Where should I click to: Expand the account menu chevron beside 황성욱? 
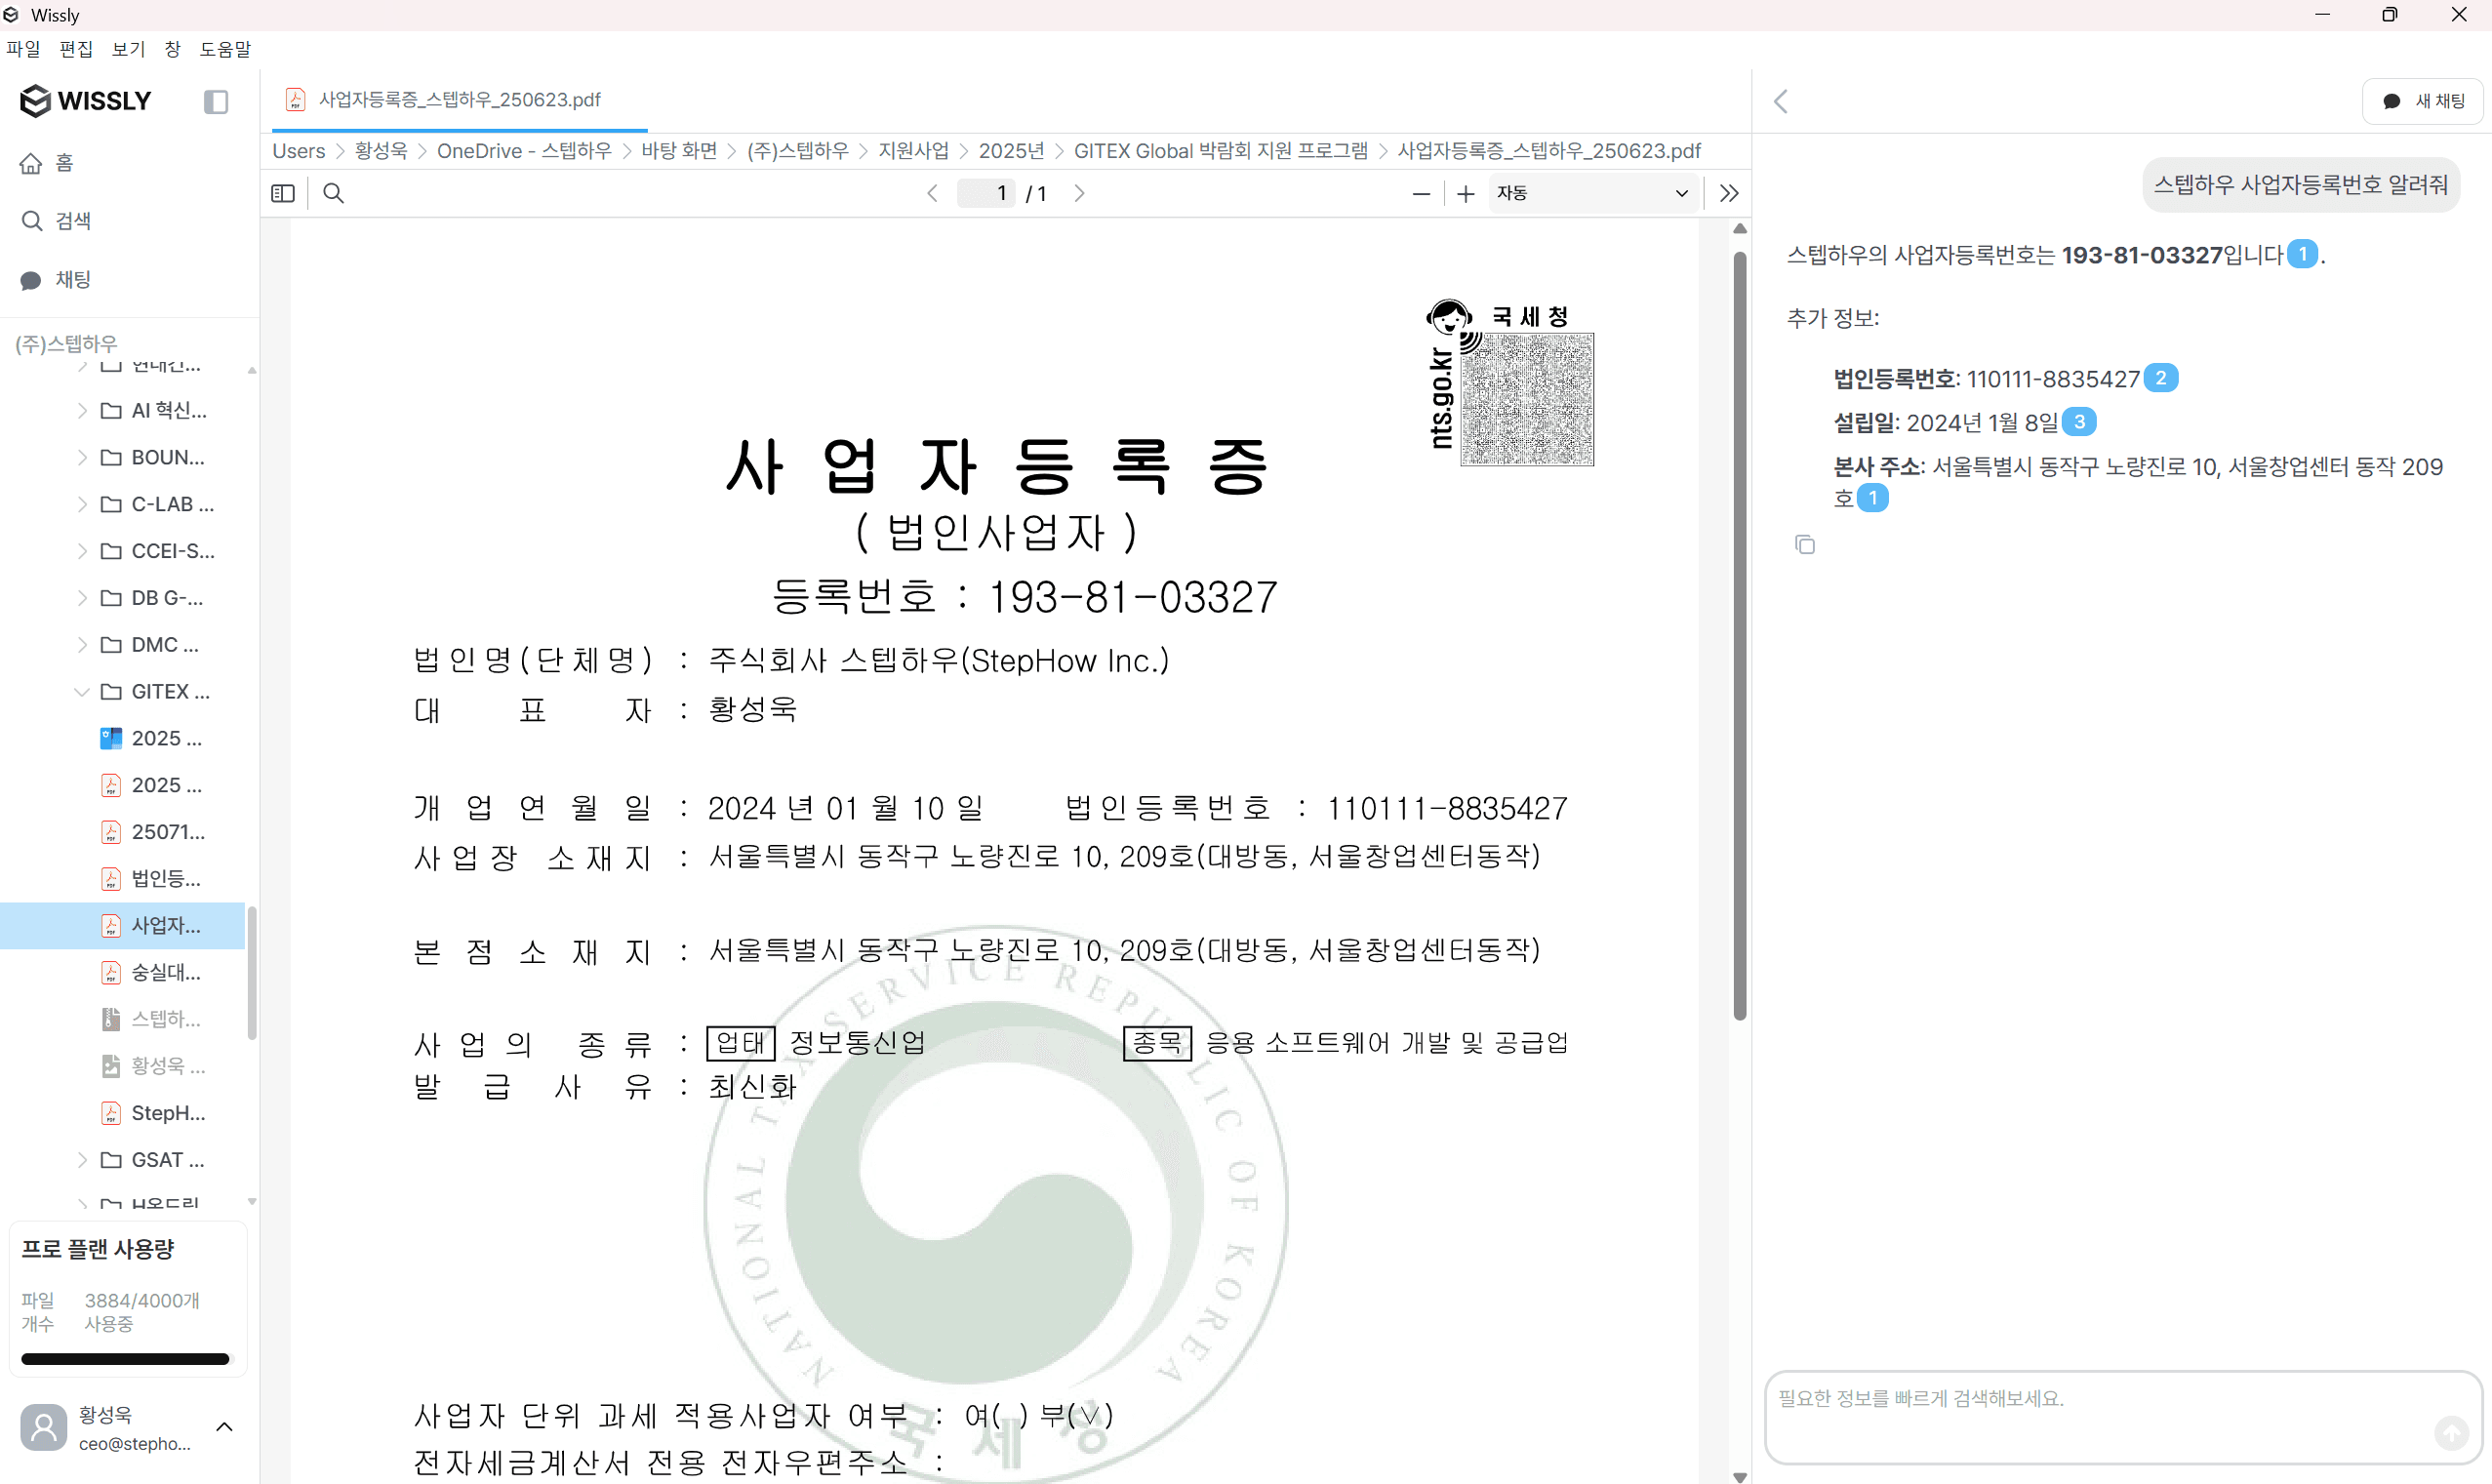click(225, 1426)
